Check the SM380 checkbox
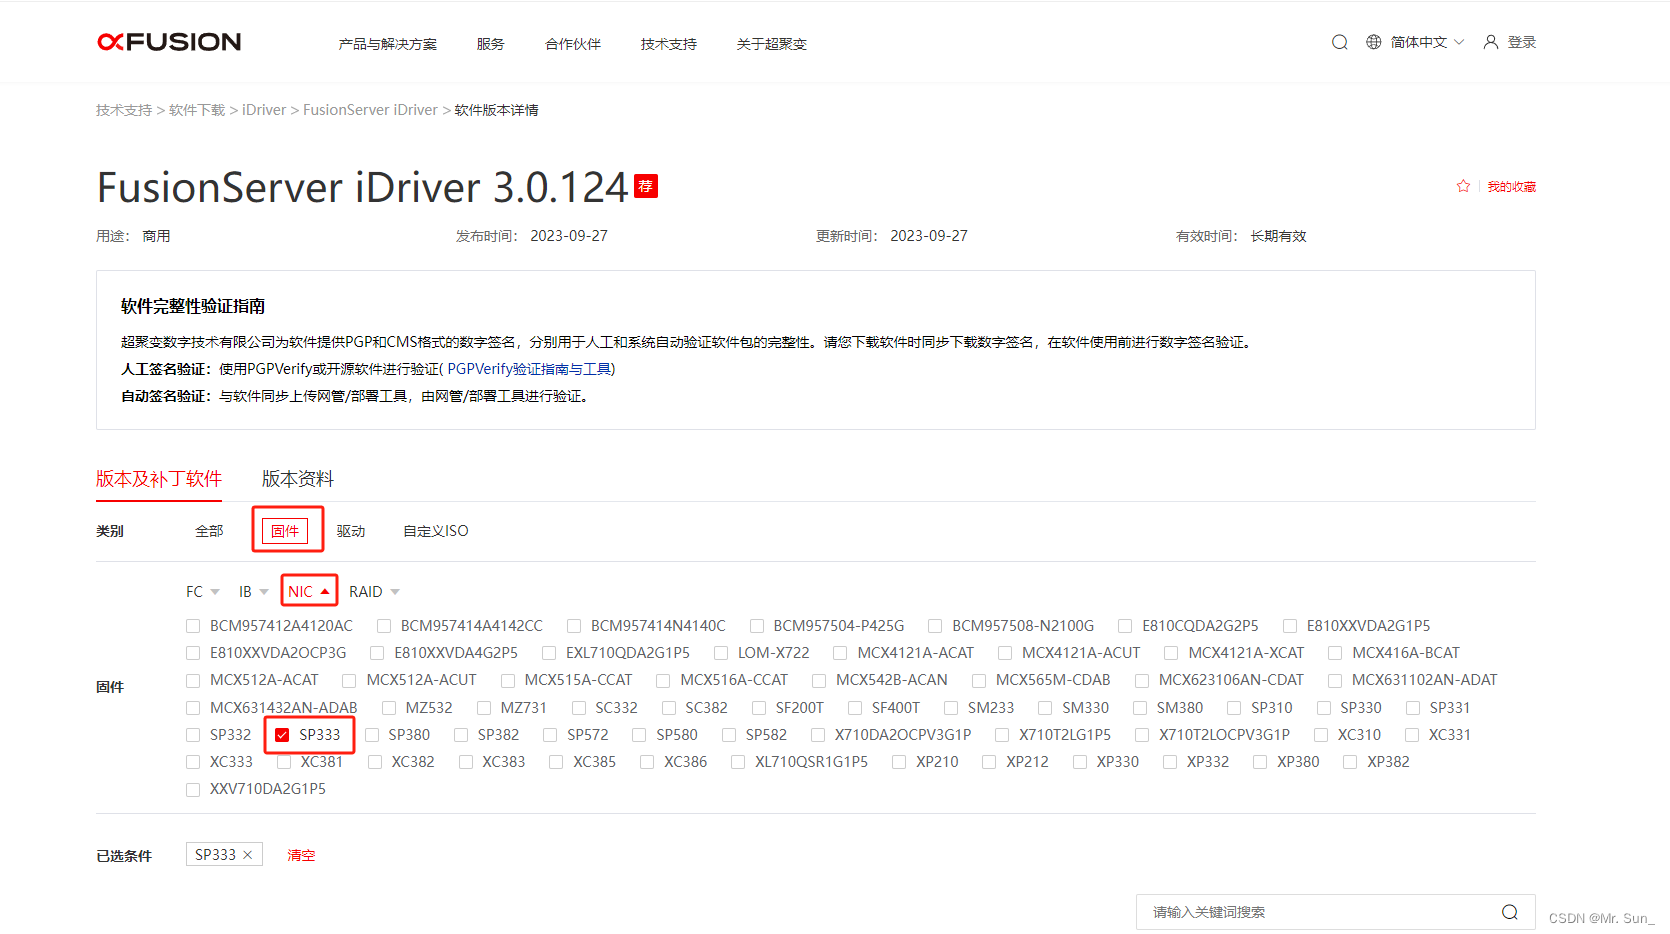This screenshot has height=934, width=1670. click(x=1140, y=708)
